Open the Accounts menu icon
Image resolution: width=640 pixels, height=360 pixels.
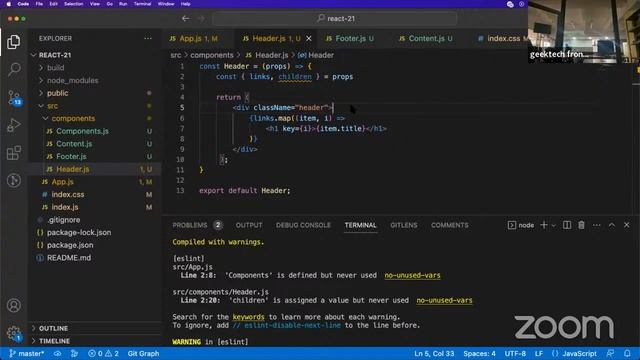tap(13, 305)
